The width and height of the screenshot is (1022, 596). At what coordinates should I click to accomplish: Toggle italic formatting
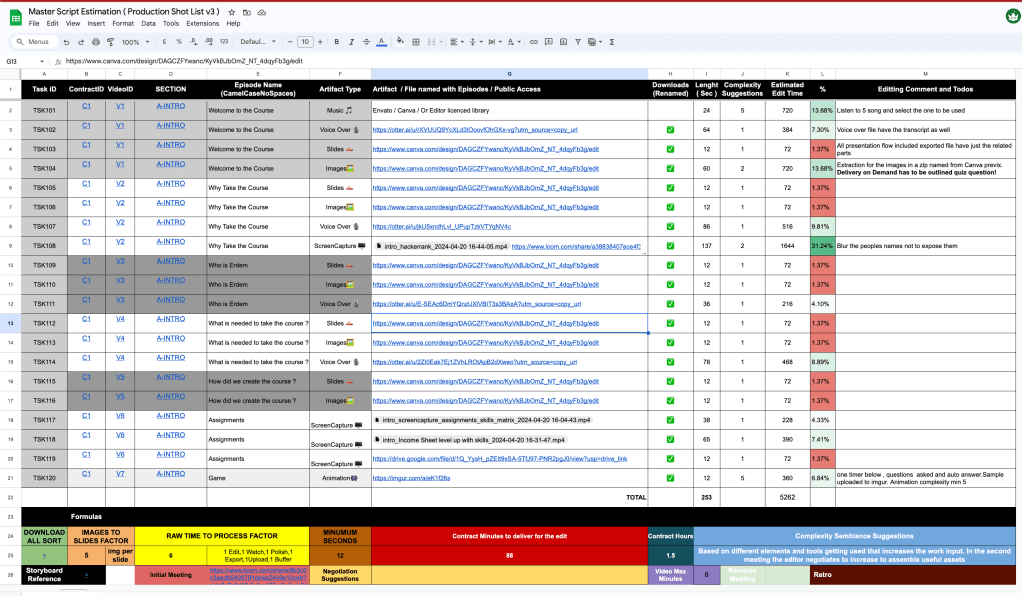coord(351,42)
